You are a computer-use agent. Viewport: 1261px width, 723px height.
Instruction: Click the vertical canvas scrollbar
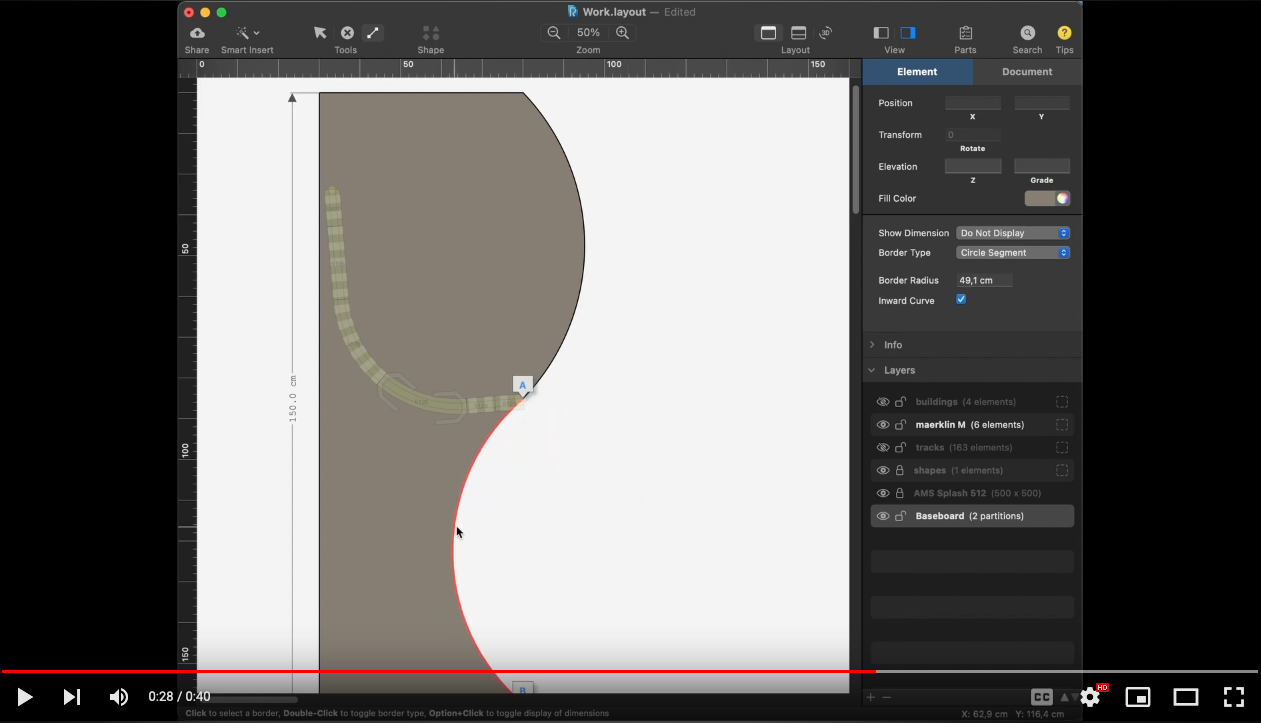[x=856, y=150]
